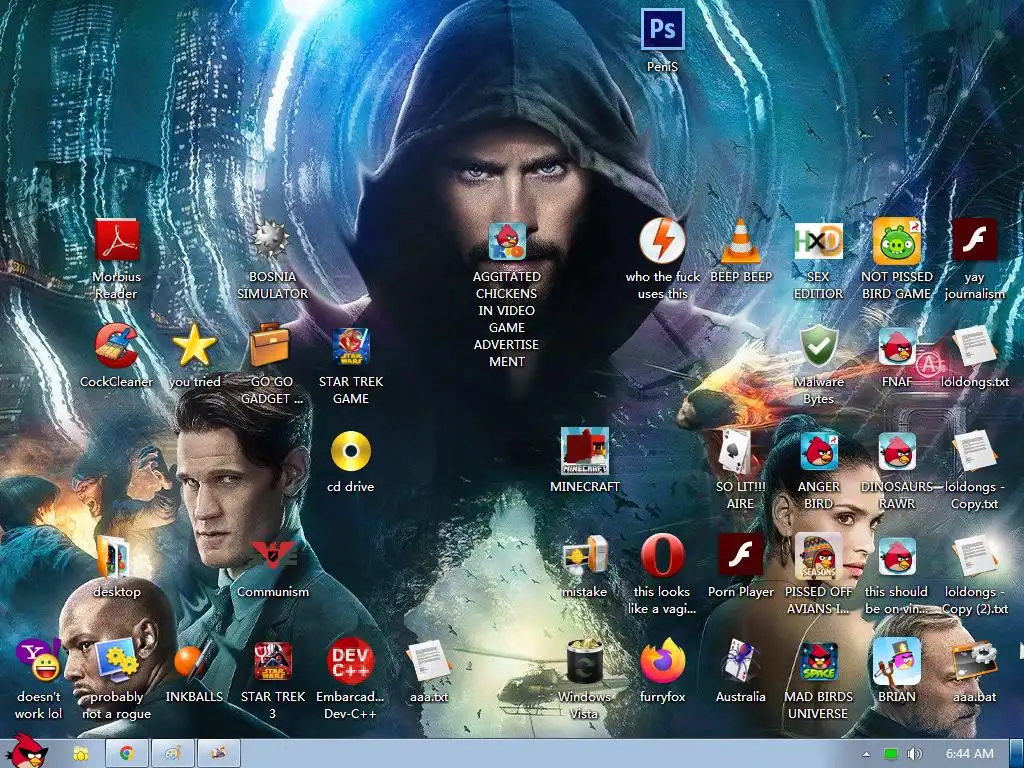Open the HxD hex editor icon
The width and height of the screenshot is (1024, 768).
[818, 241]
